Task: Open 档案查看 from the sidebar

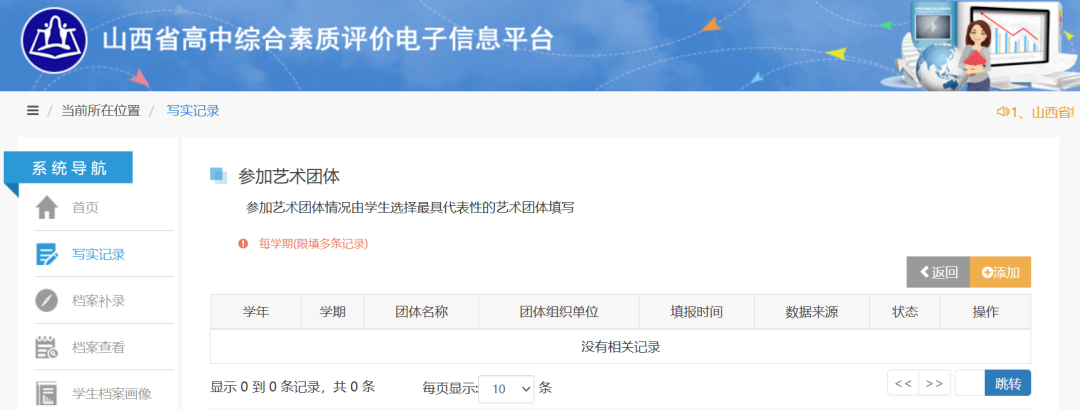Action: click(x=98, y=348)
